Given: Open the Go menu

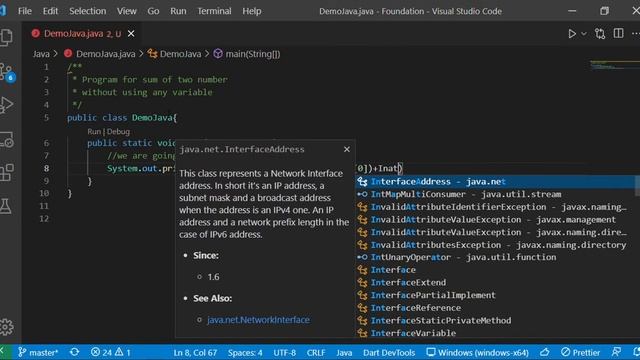Looking at the screenshot, I should tap(153, 11).
